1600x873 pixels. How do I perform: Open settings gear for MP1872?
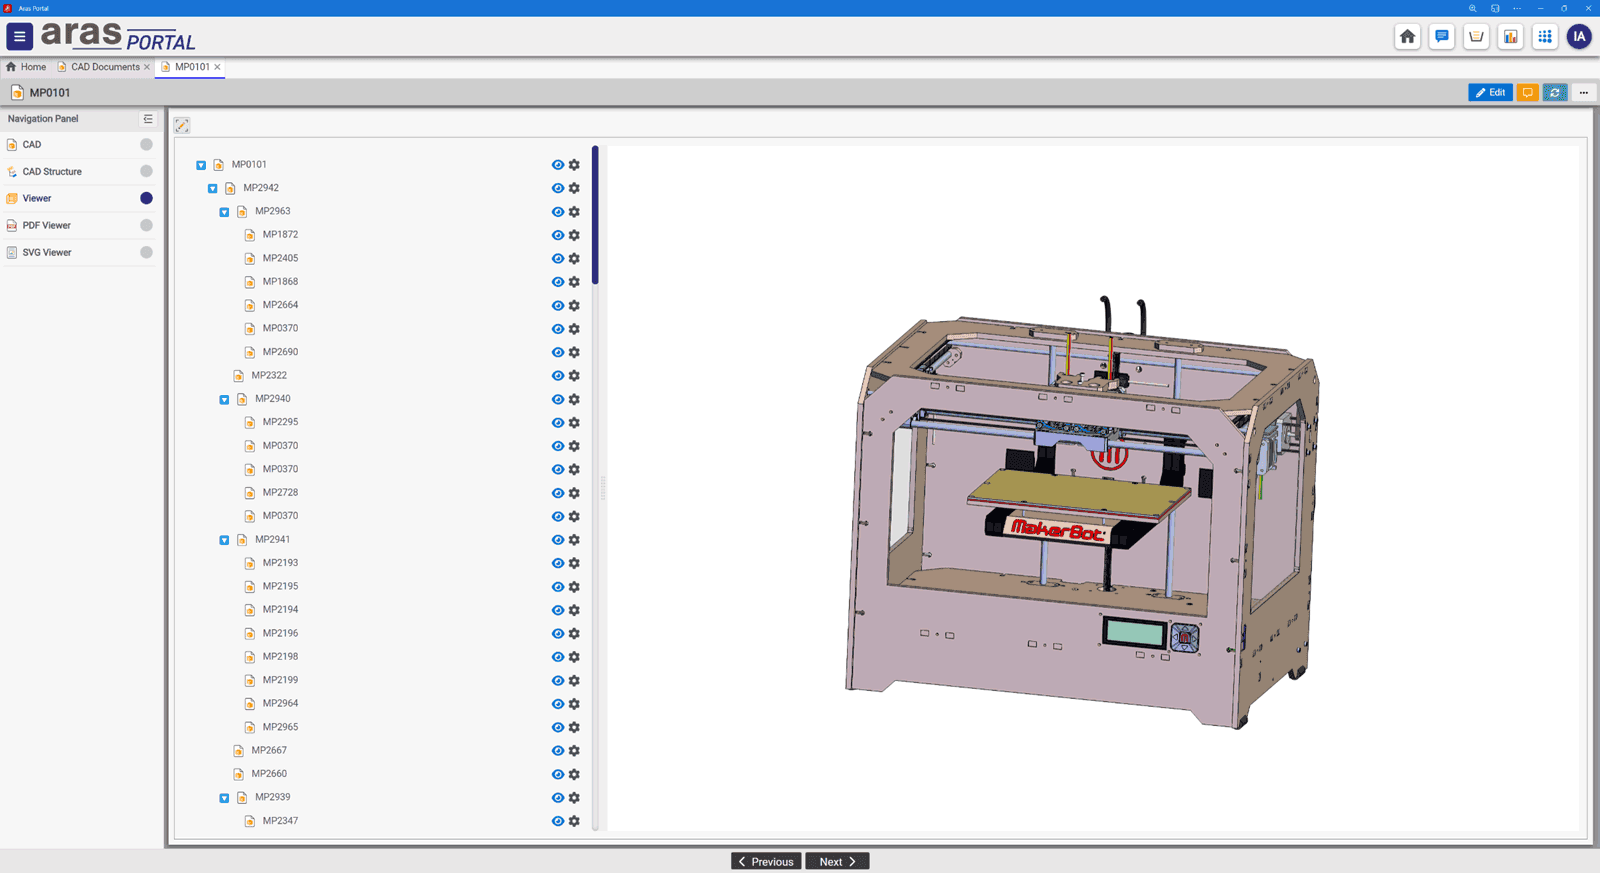pos(574,235)
